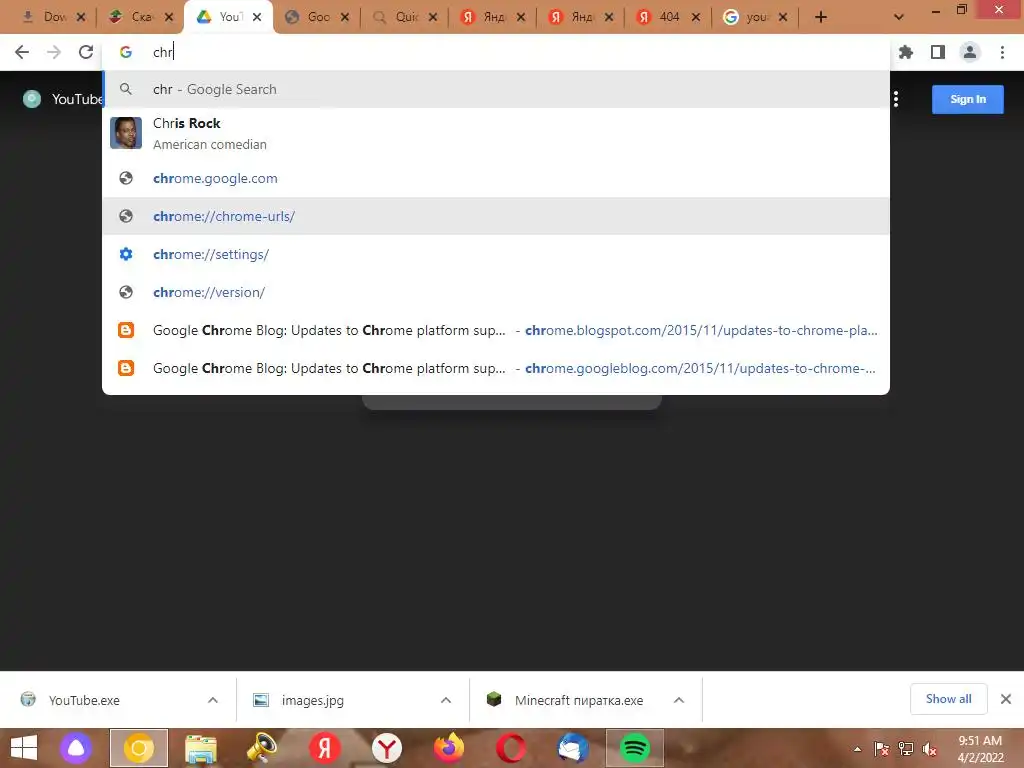Open the purple Alice assistant taskbar icon
The width and height of the screenshot is (1024, 768).
[x=76, y=748]
